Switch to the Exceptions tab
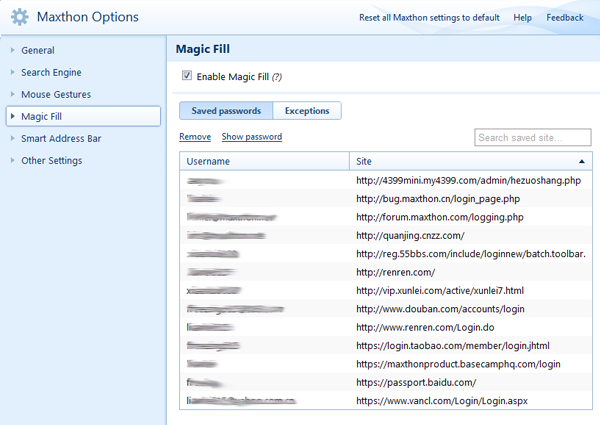The height and width of the screenshot is (425, 600). coord(307,111)
